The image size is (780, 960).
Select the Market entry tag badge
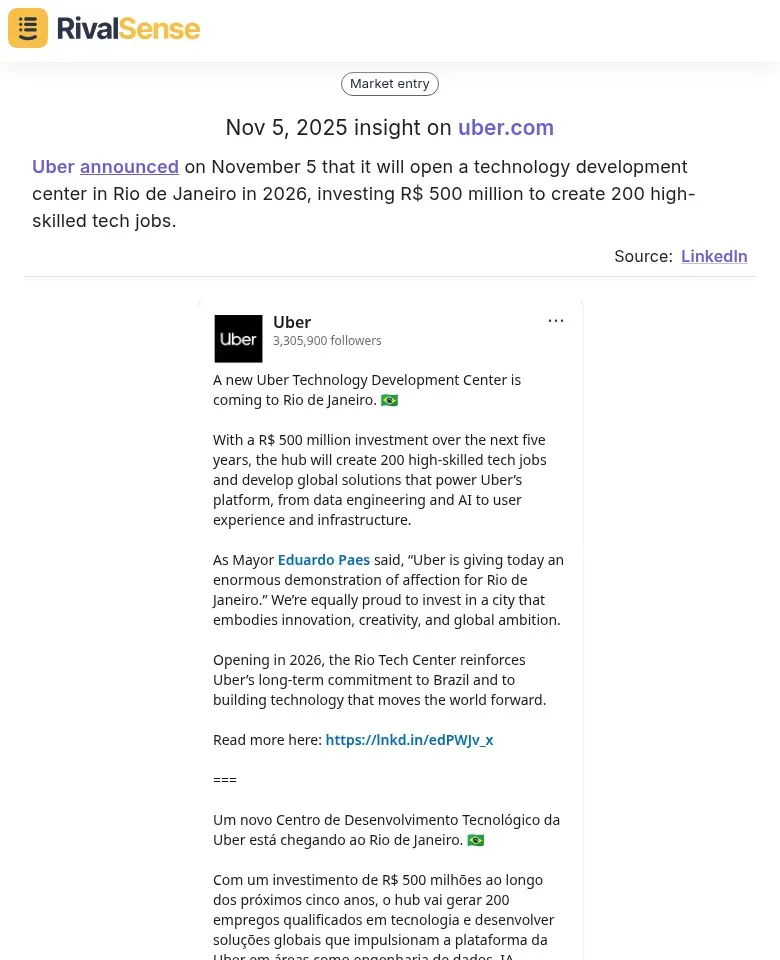[390, 84]
